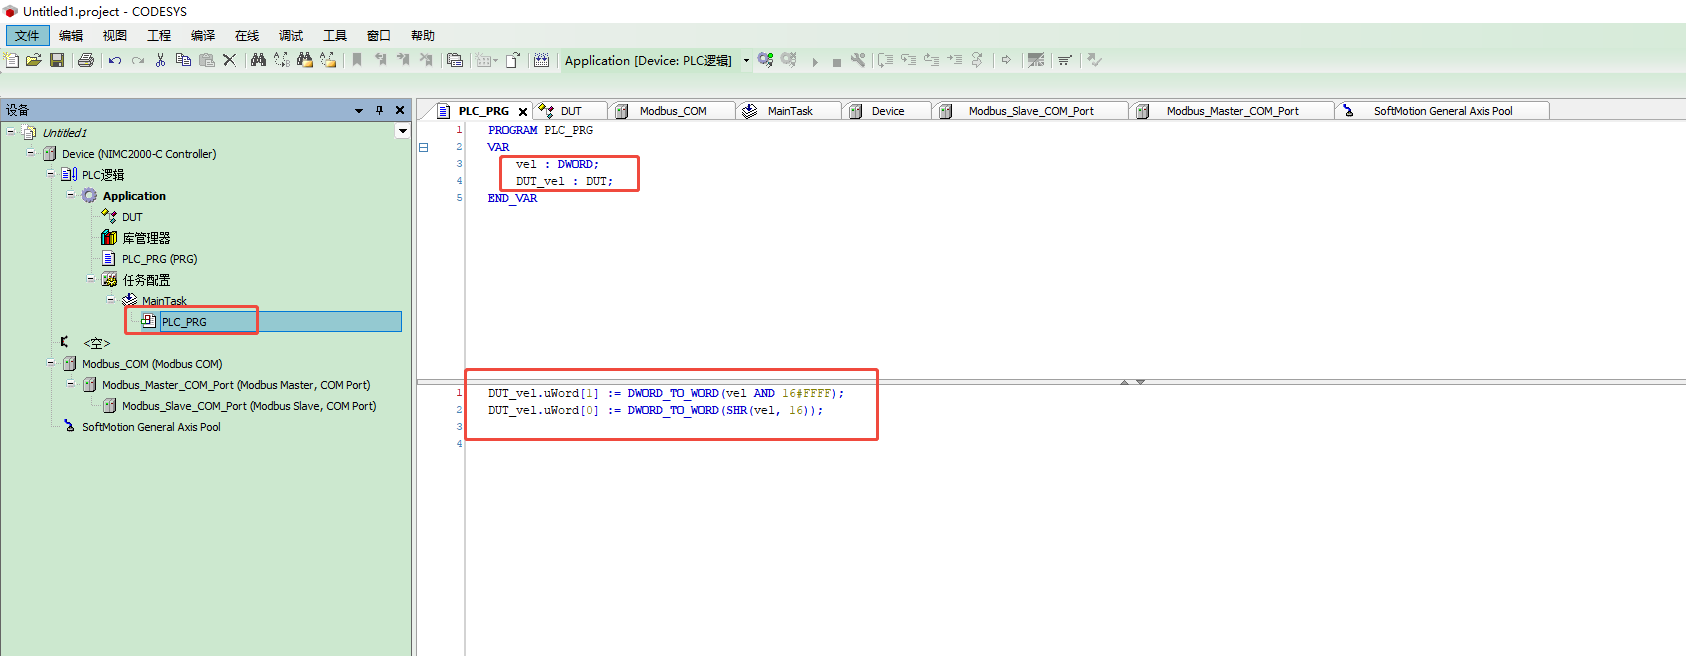Viewport: 1686px width, 656px height.
Task: Select PLC_PRG under MainTask
Action: 184,322
